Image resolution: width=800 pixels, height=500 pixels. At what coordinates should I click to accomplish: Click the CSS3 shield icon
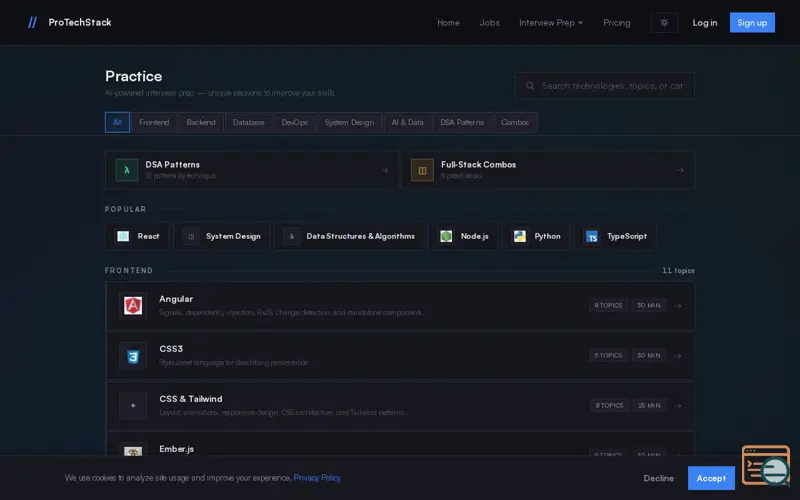[133, 356]
